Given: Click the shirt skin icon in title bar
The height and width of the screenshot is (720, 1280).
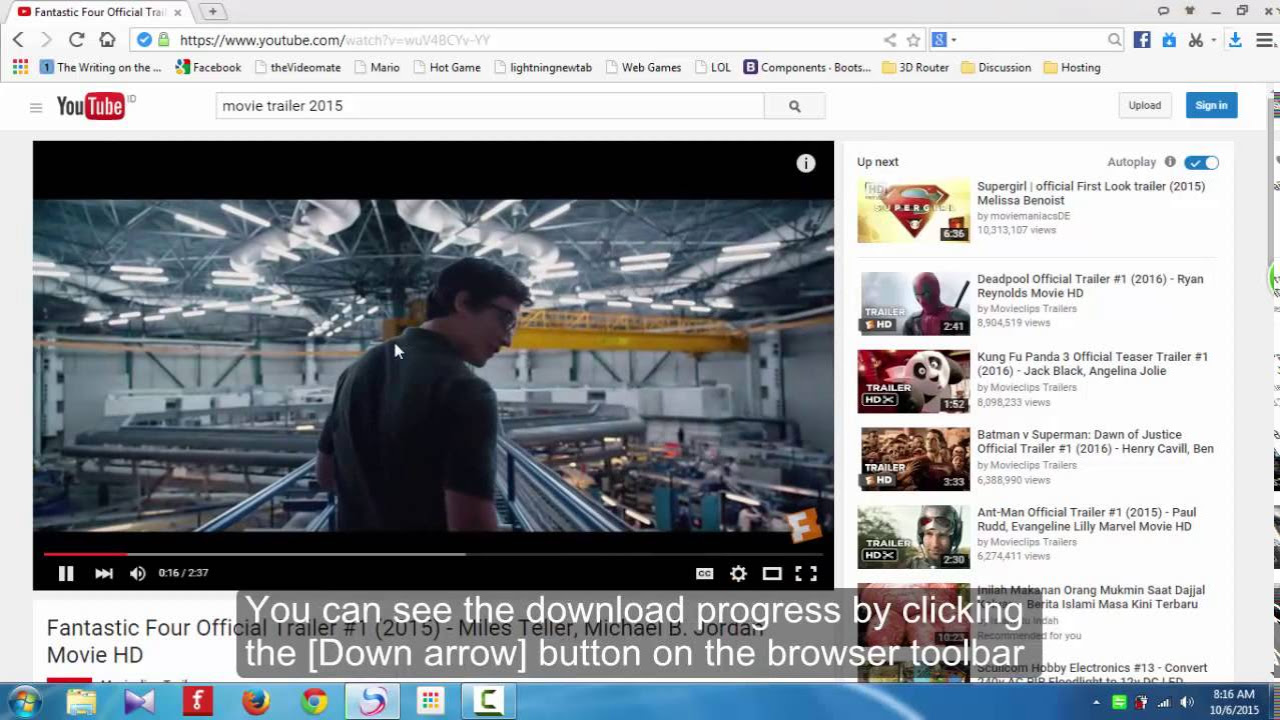Looking at the screenshot, I should [1189, 11].
